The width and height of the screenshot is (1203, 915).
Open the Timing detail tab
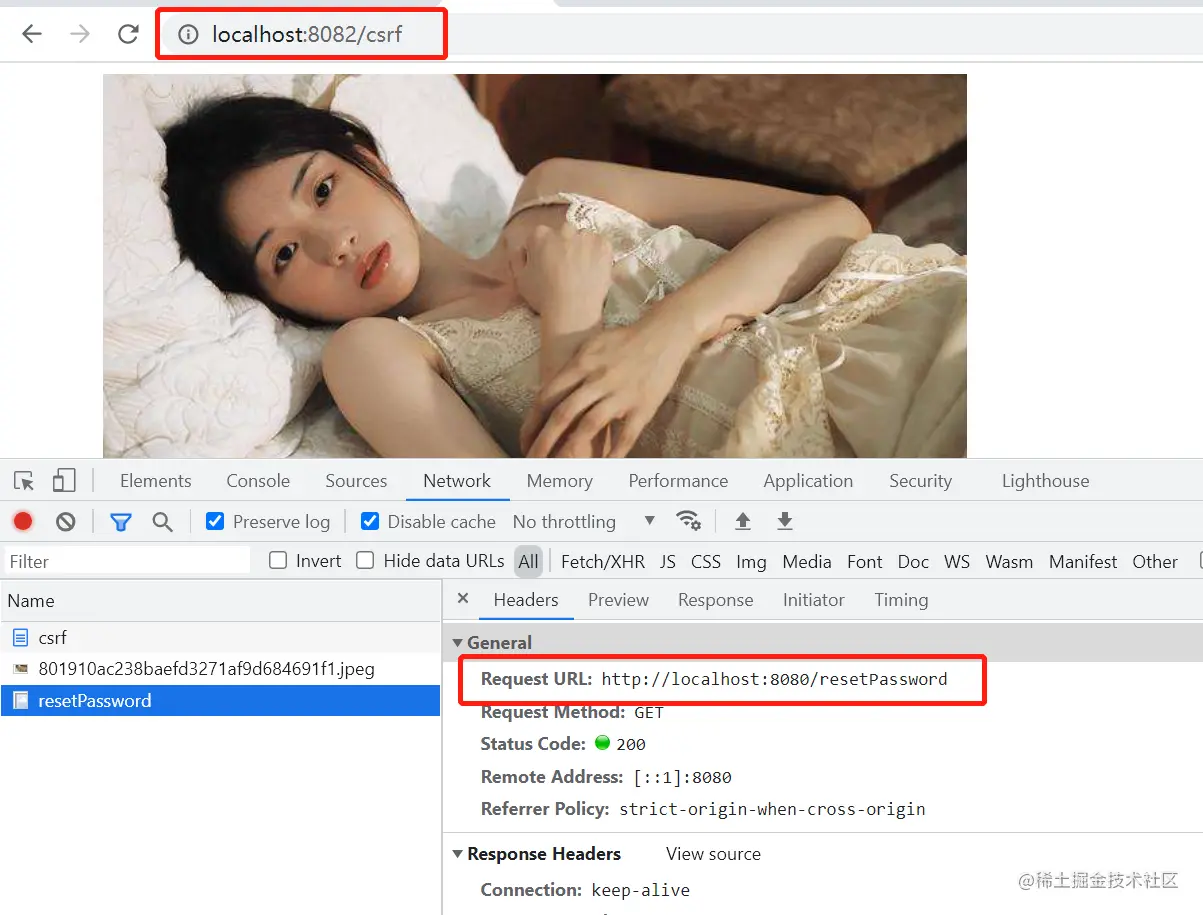[901, 600]
